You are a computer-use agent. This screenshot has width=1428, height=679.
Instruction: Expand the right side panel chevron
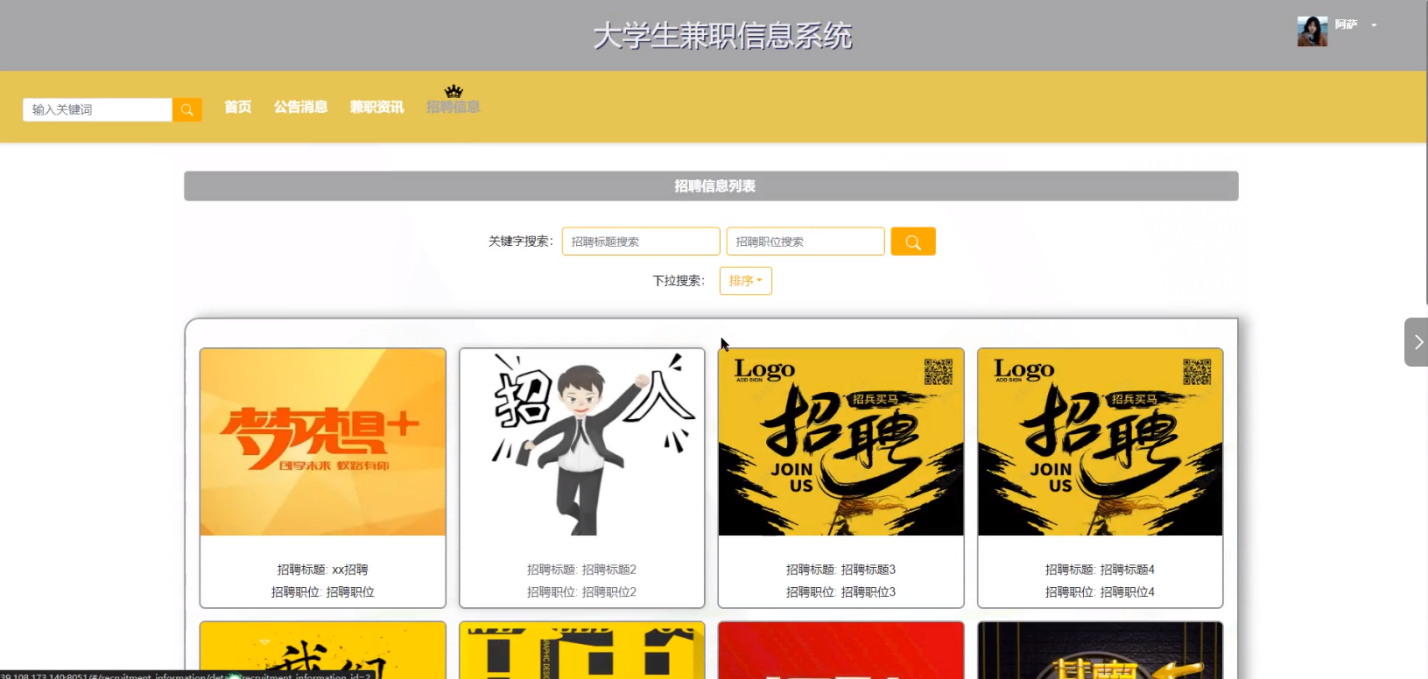[x=1417, y=342]
